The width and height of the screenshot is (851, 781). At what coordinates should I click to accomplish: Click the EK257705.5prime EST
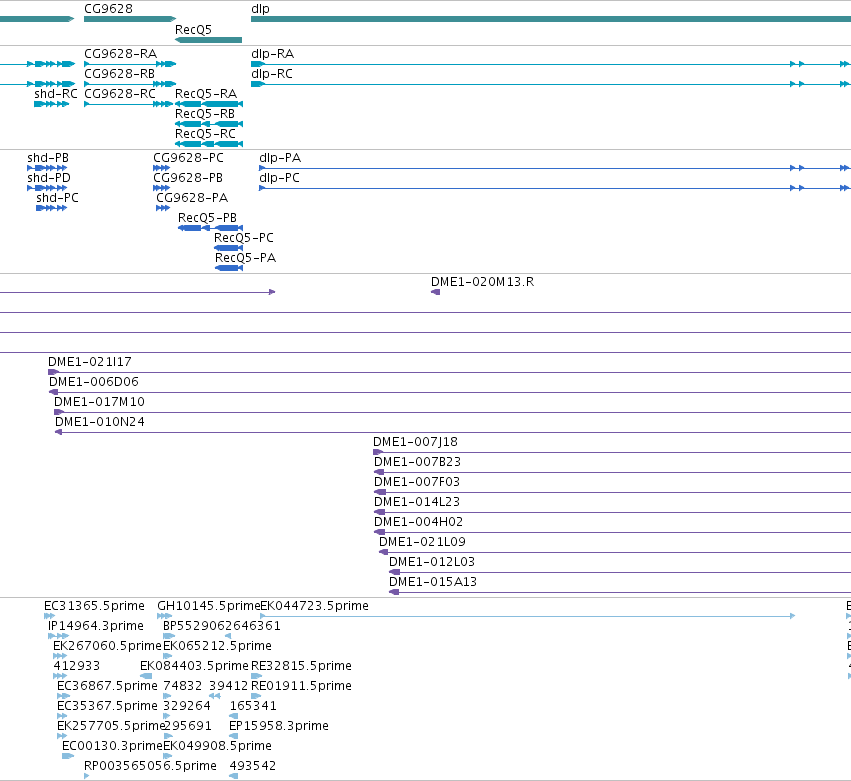[62, 736]
